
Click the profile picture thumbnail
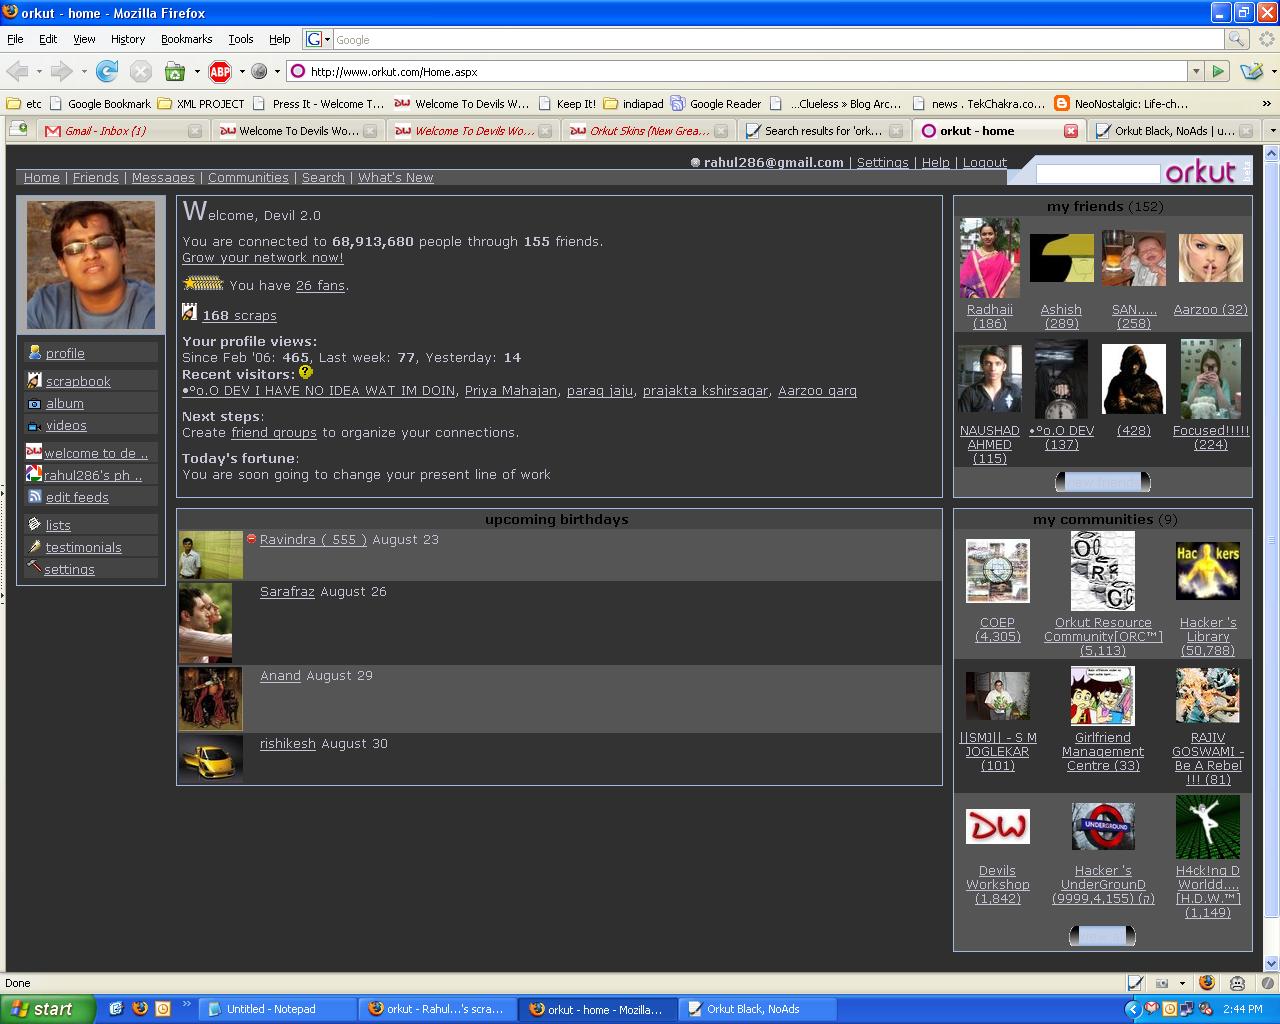(x=91, y=264)
